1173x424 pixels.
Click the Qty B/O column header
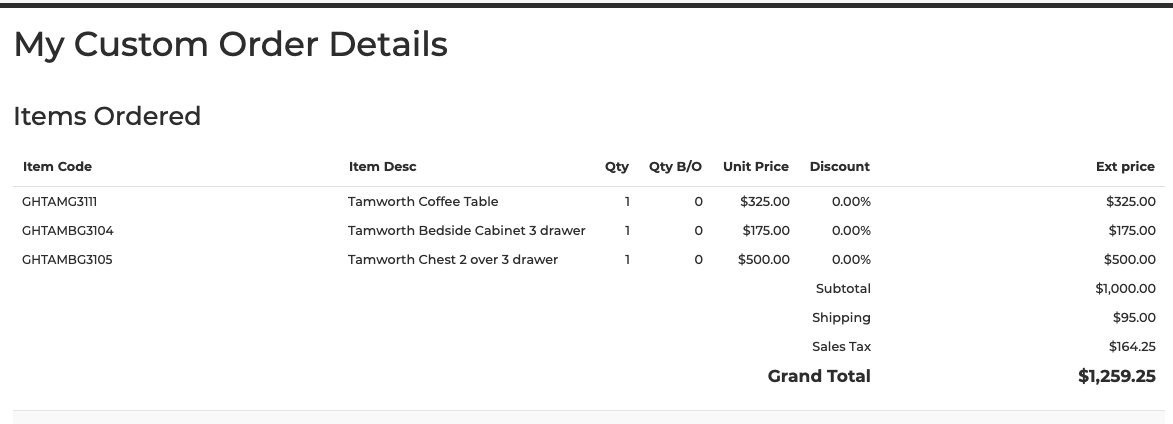[x=676, y=167]
